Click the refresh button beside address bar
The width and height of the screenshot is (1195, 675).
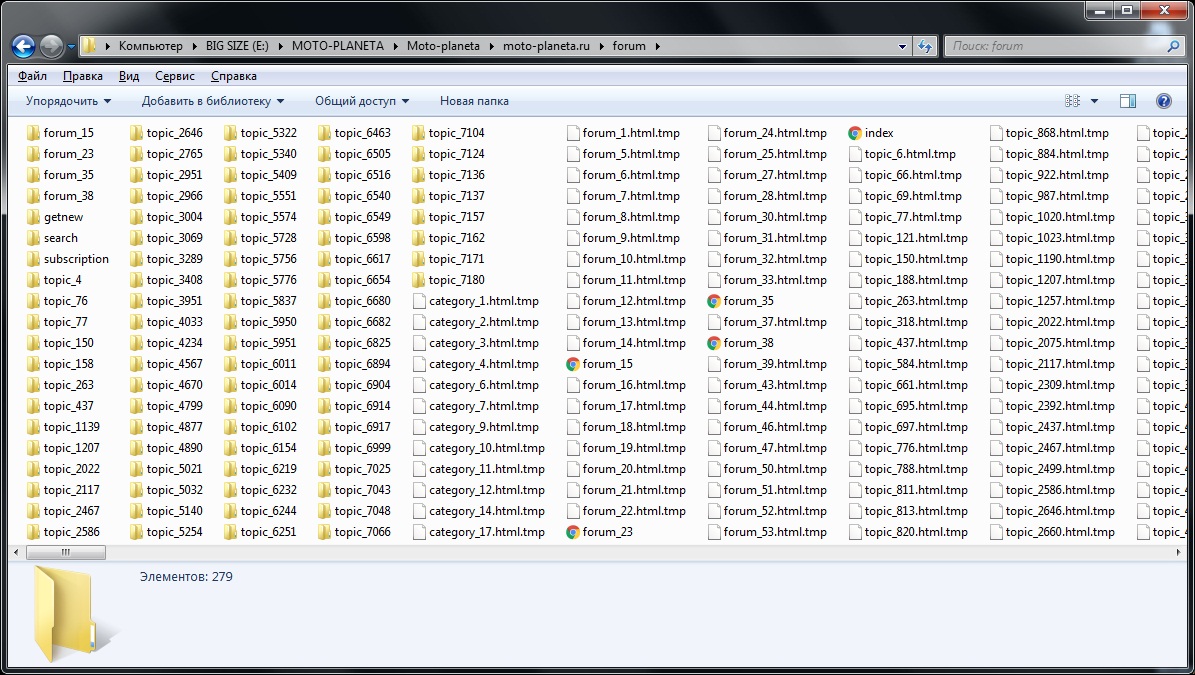(x=925, y=46)
